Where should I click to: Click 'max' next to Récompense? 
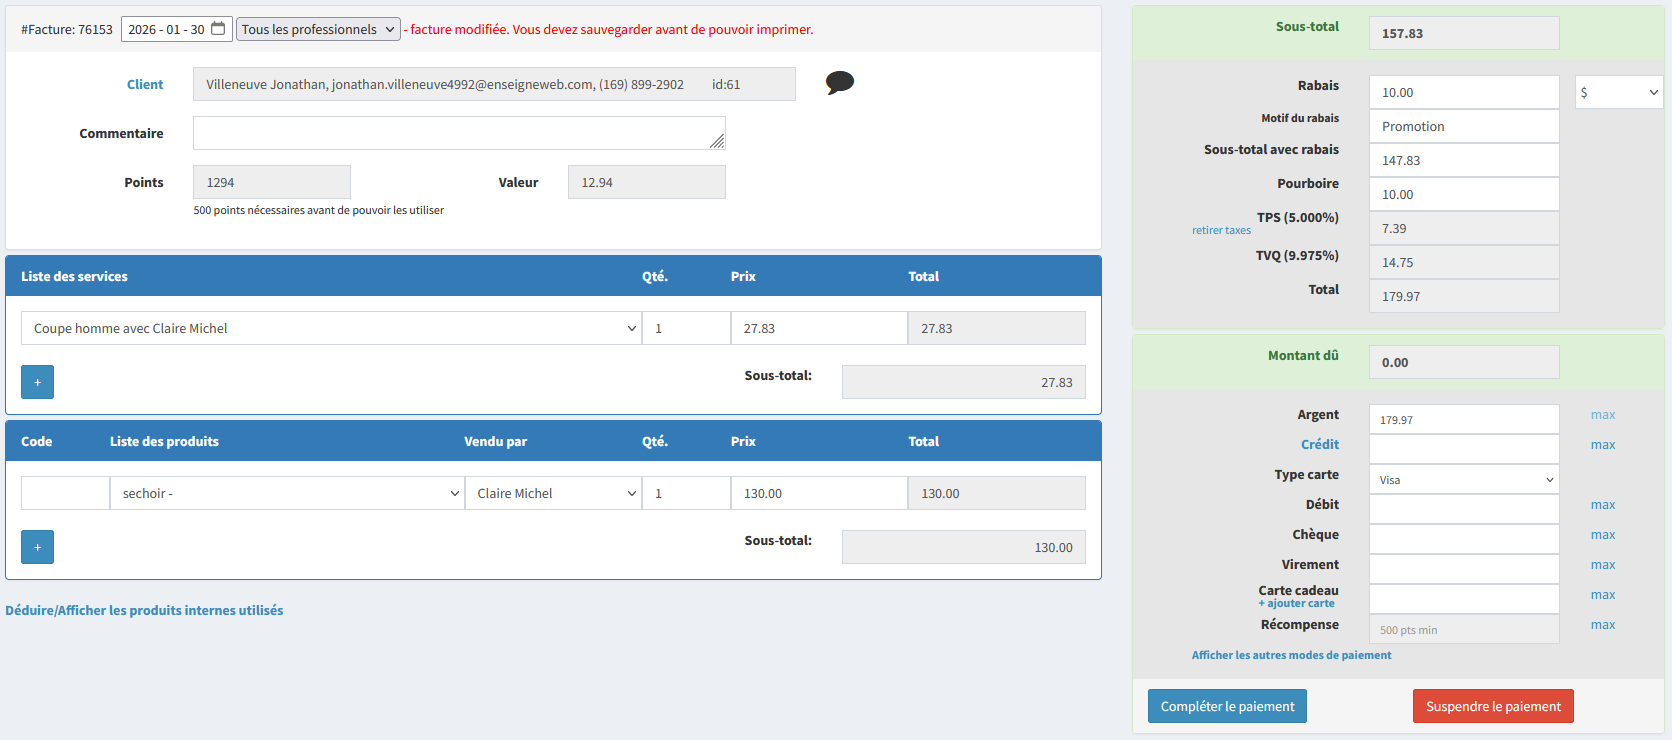pos(1603,625)
